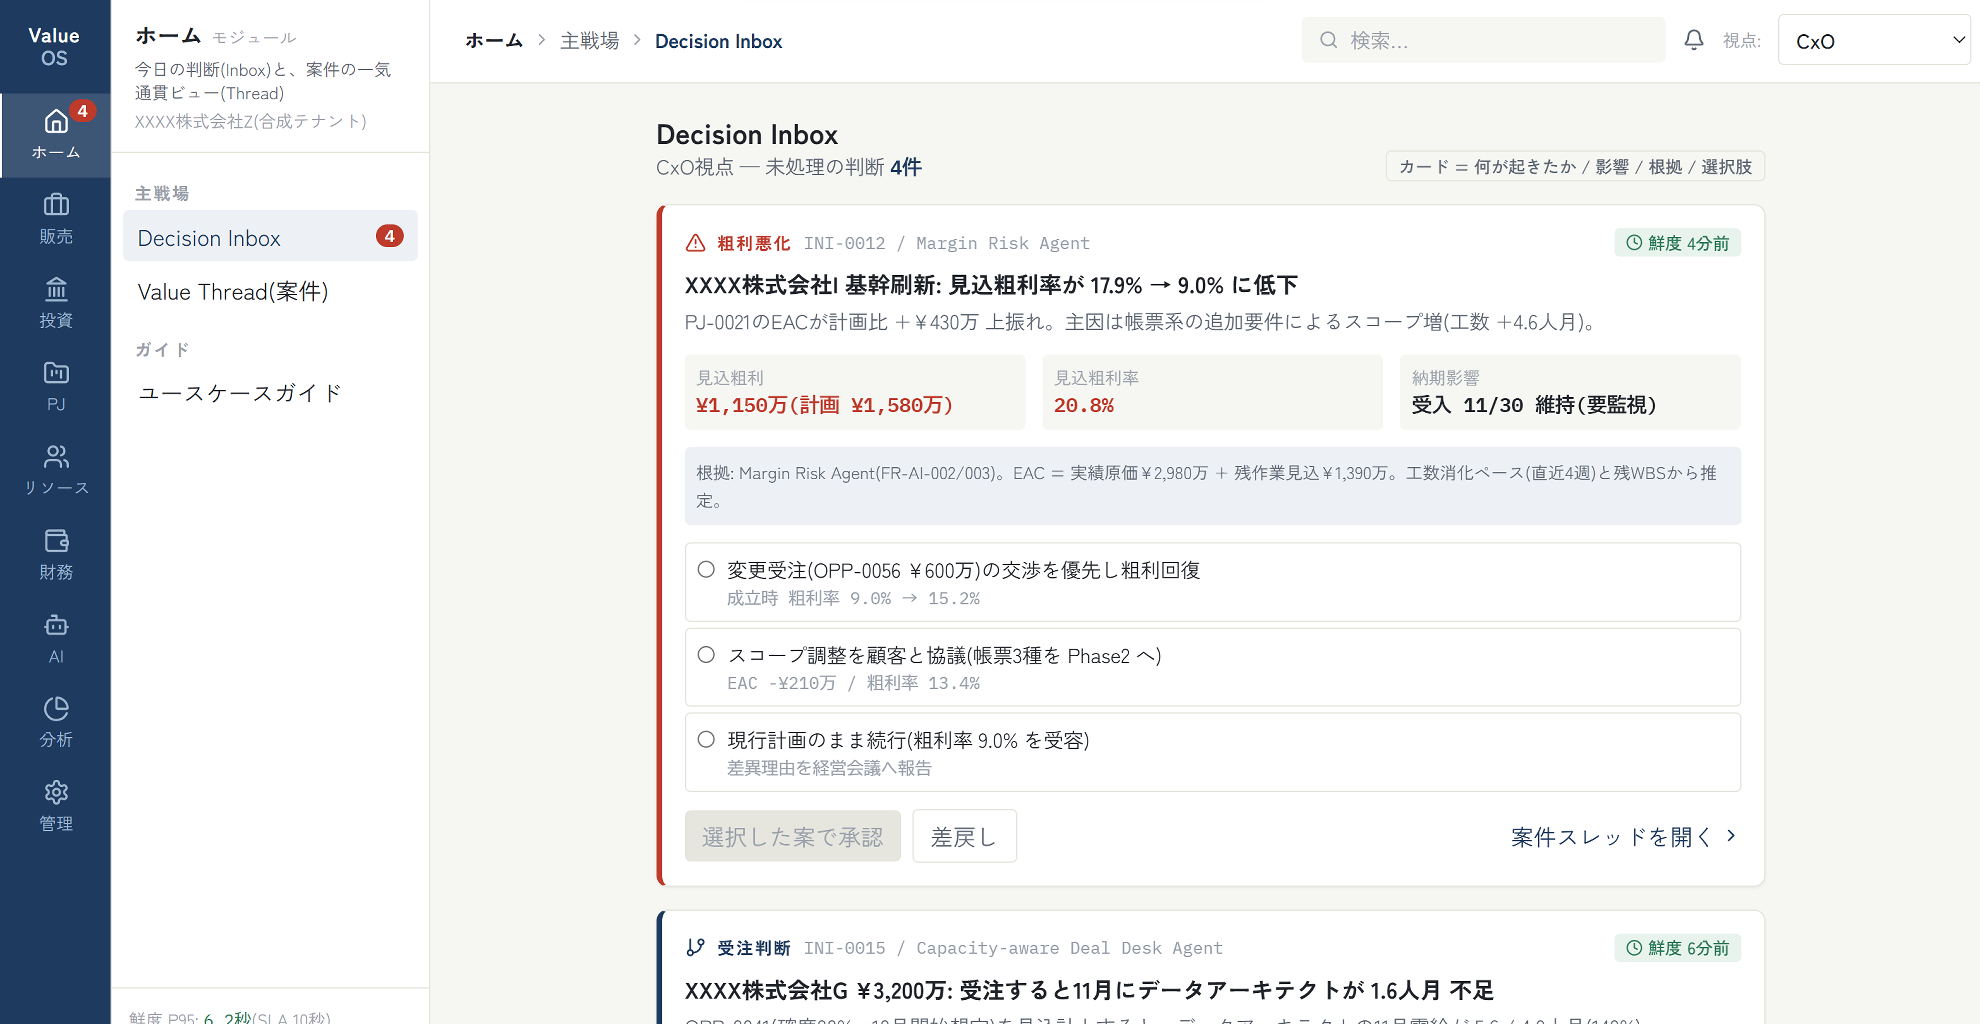
Task: Open the 財務 finance module
Action: (55, 555)
